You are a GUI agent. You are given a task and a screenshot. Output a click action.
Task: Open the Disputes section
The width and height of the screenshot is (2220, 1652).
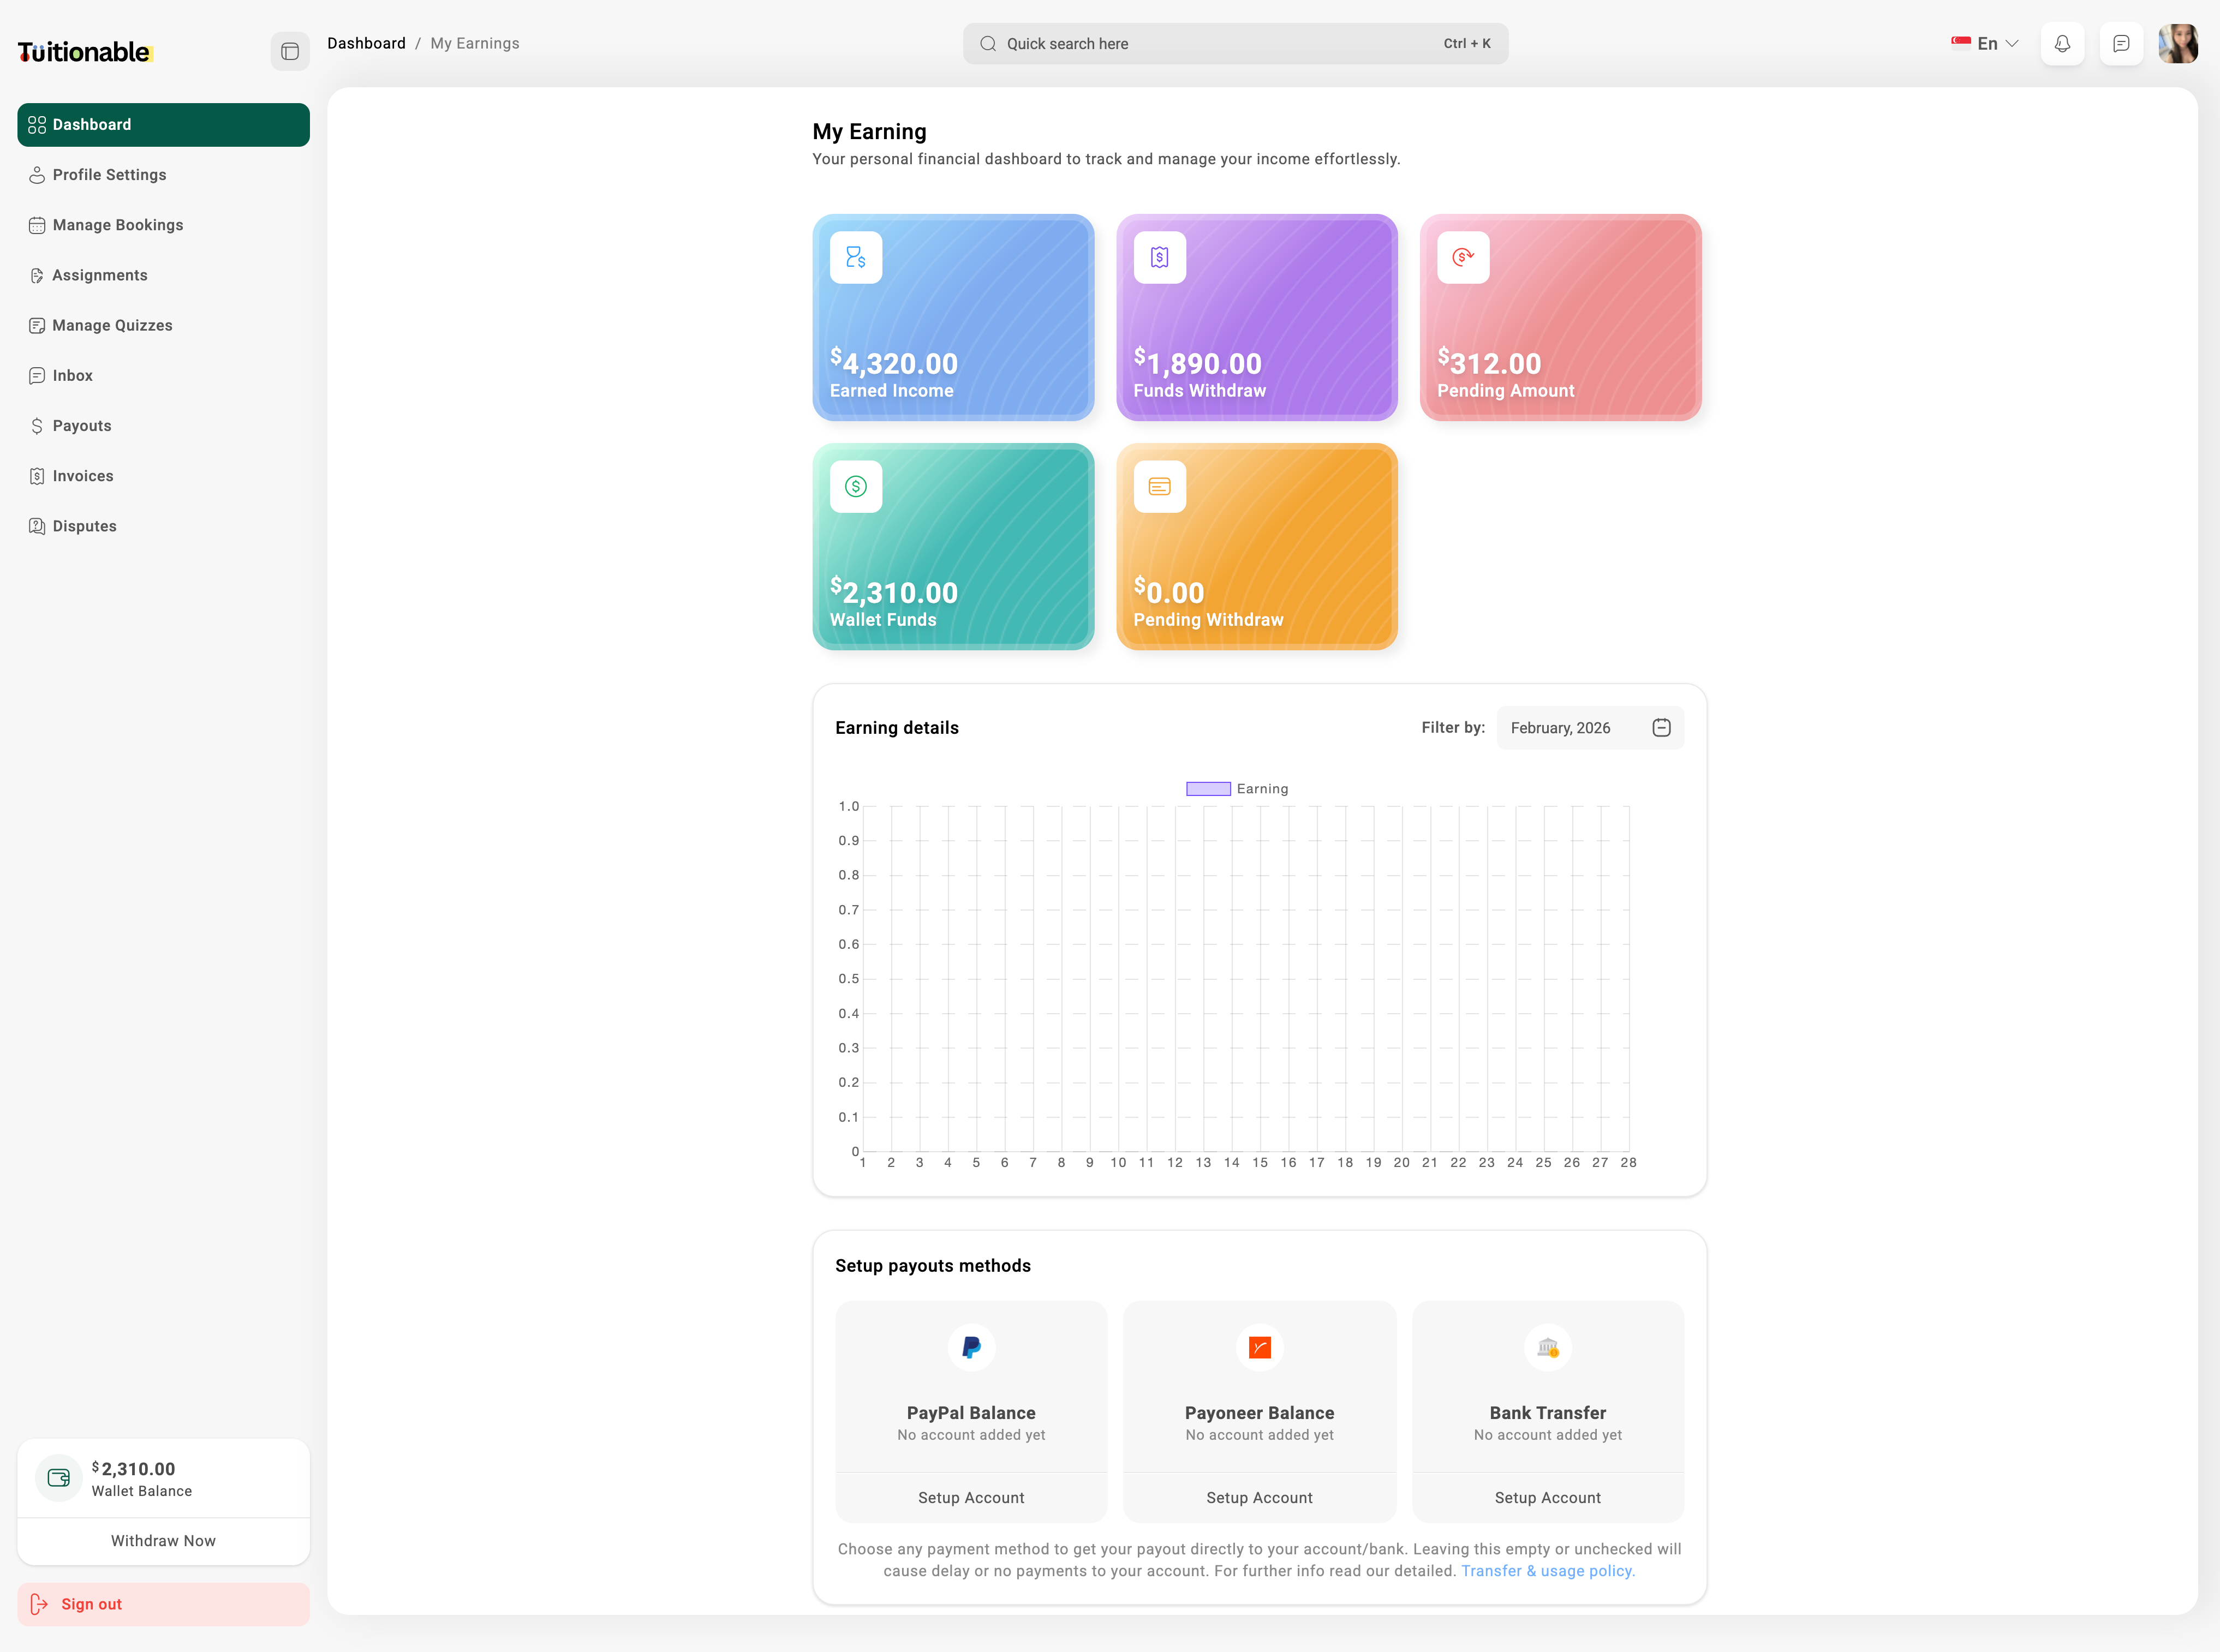[84, 525]
